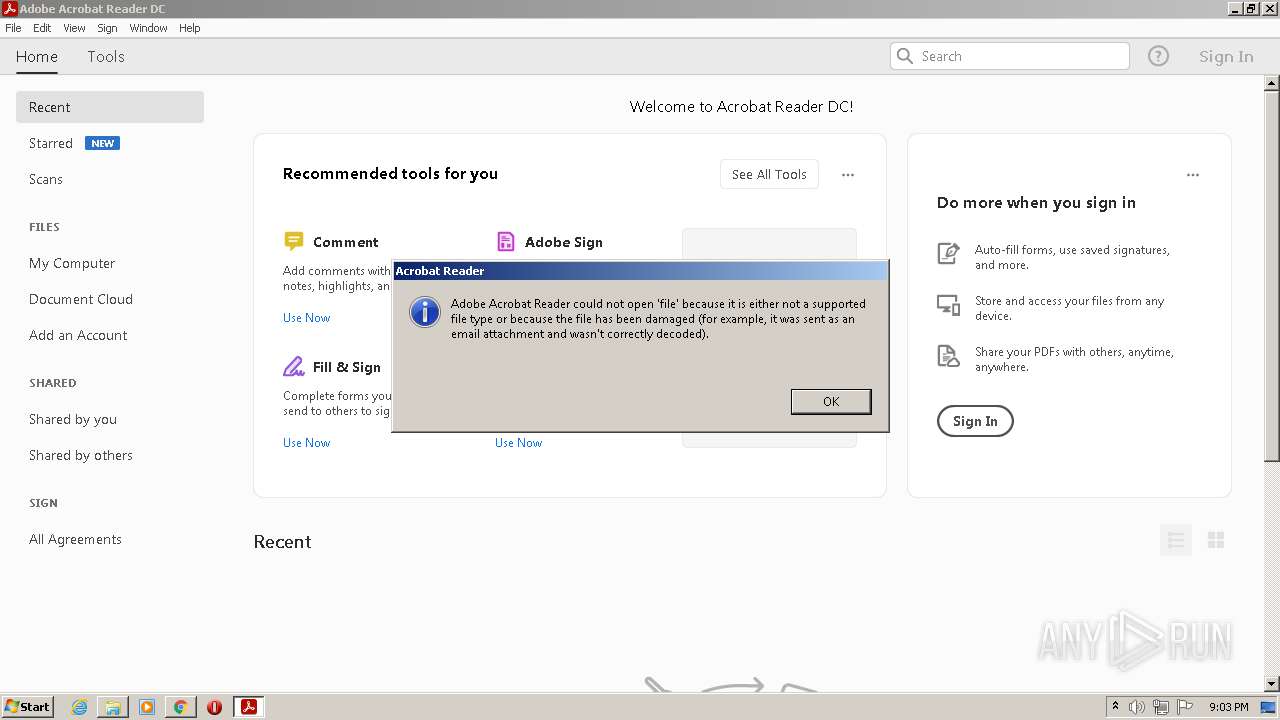Click the Start button
1280x720 pixels.
[28, 707]
